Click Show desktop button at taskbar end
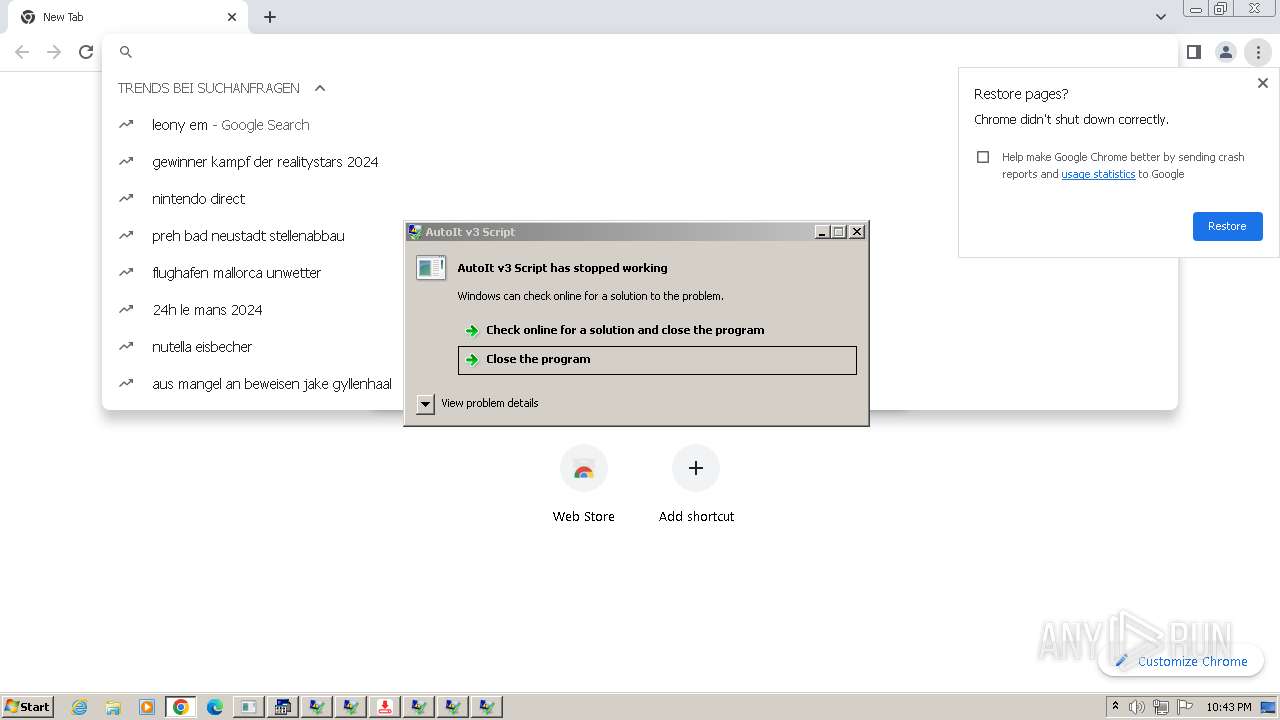 tap(1269, 707)
